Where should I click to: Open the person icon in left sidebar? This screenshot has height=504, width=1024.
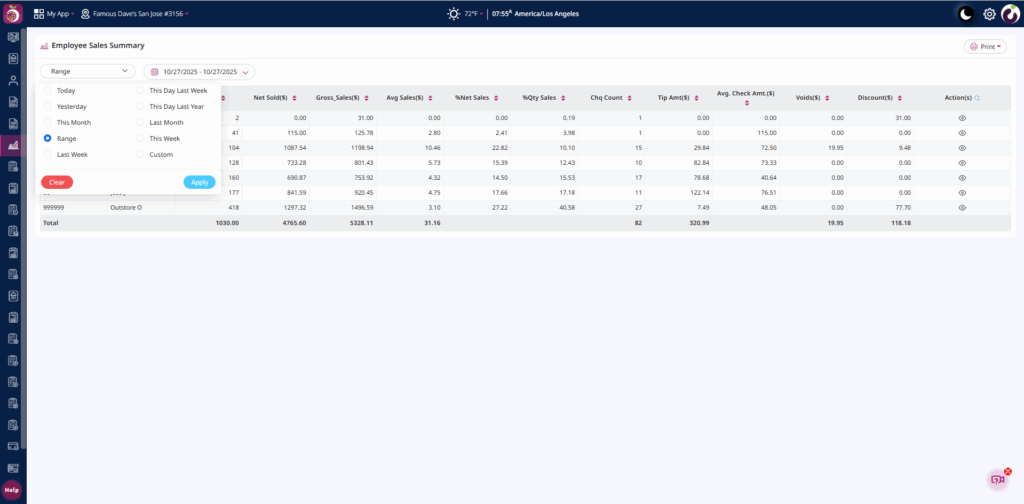(x=13, y=80)
